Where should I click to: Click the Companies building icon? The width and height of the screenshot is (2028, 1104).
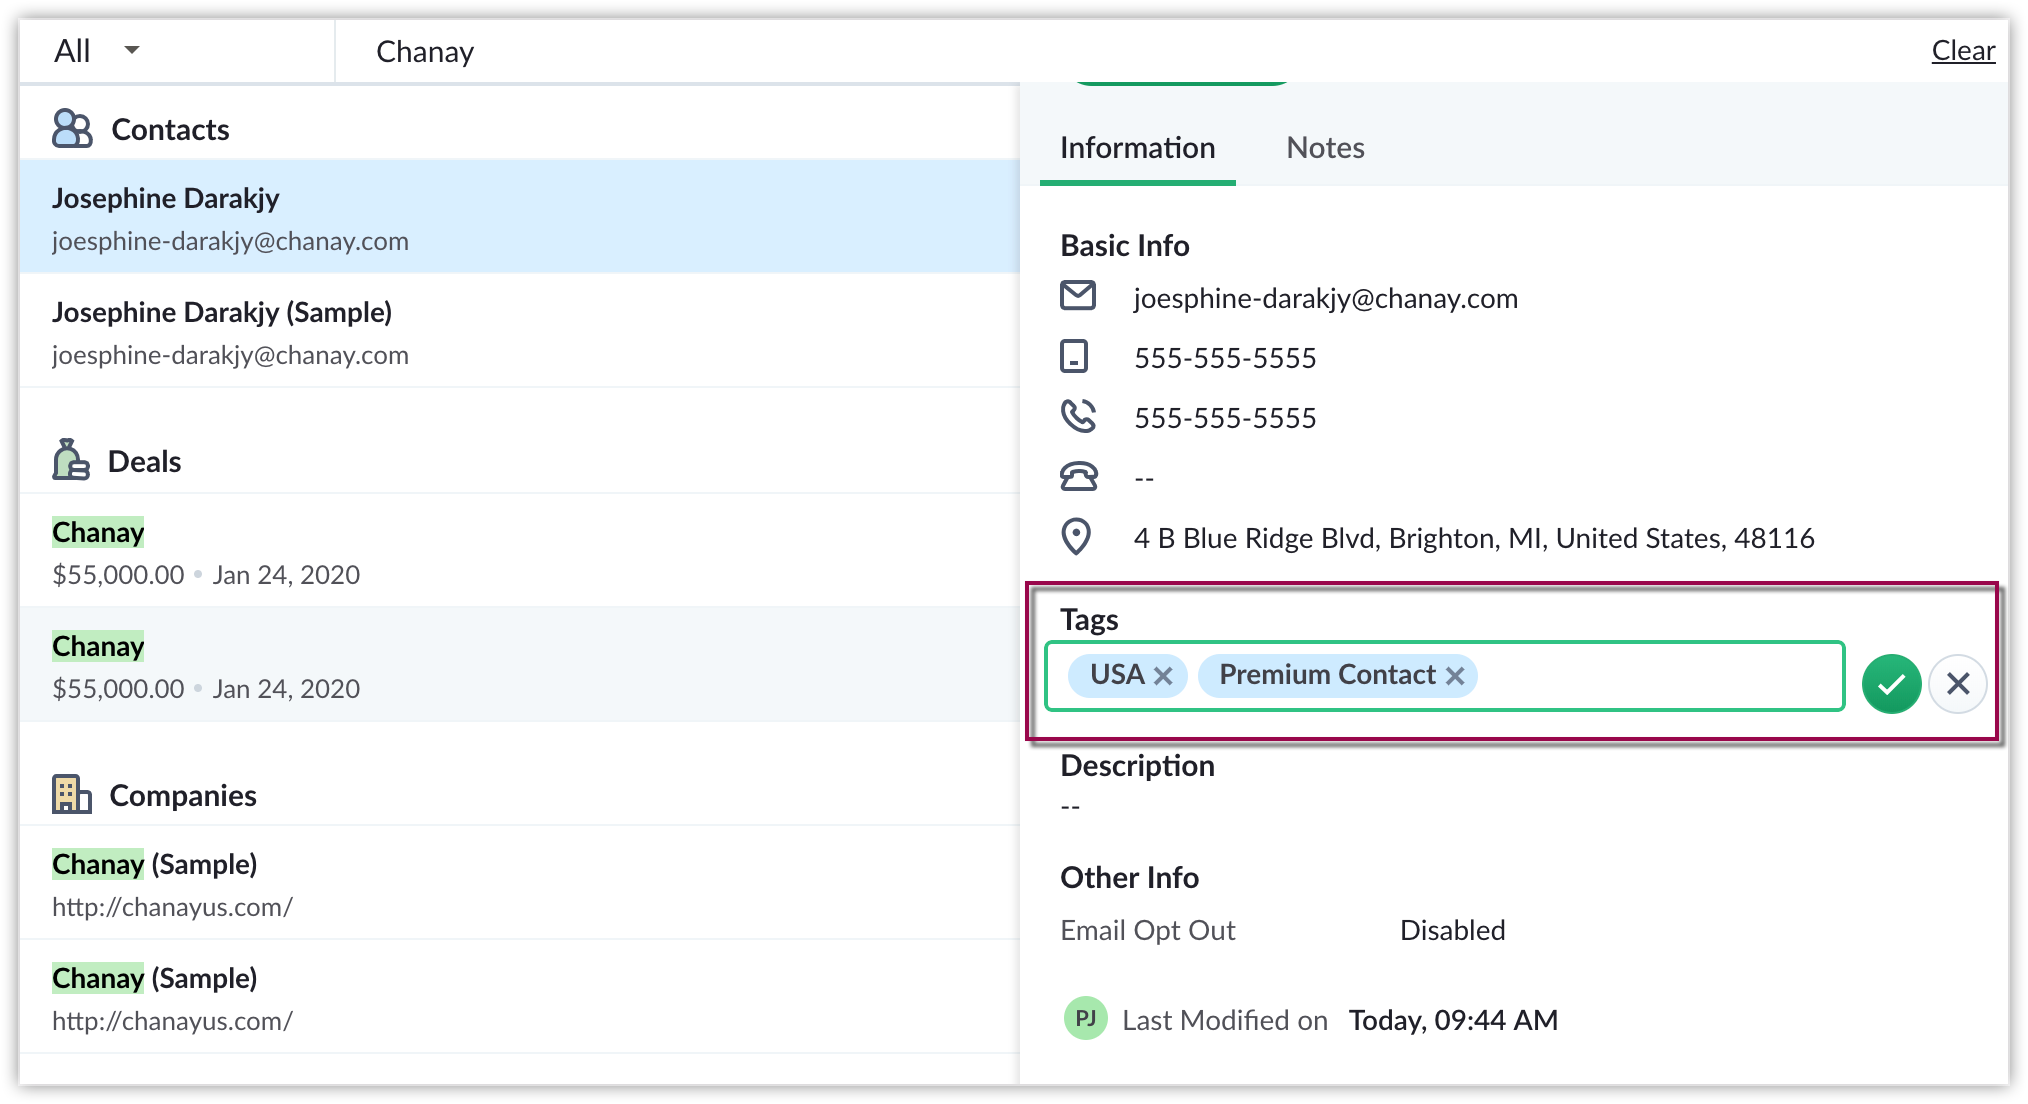click(72, 795)
